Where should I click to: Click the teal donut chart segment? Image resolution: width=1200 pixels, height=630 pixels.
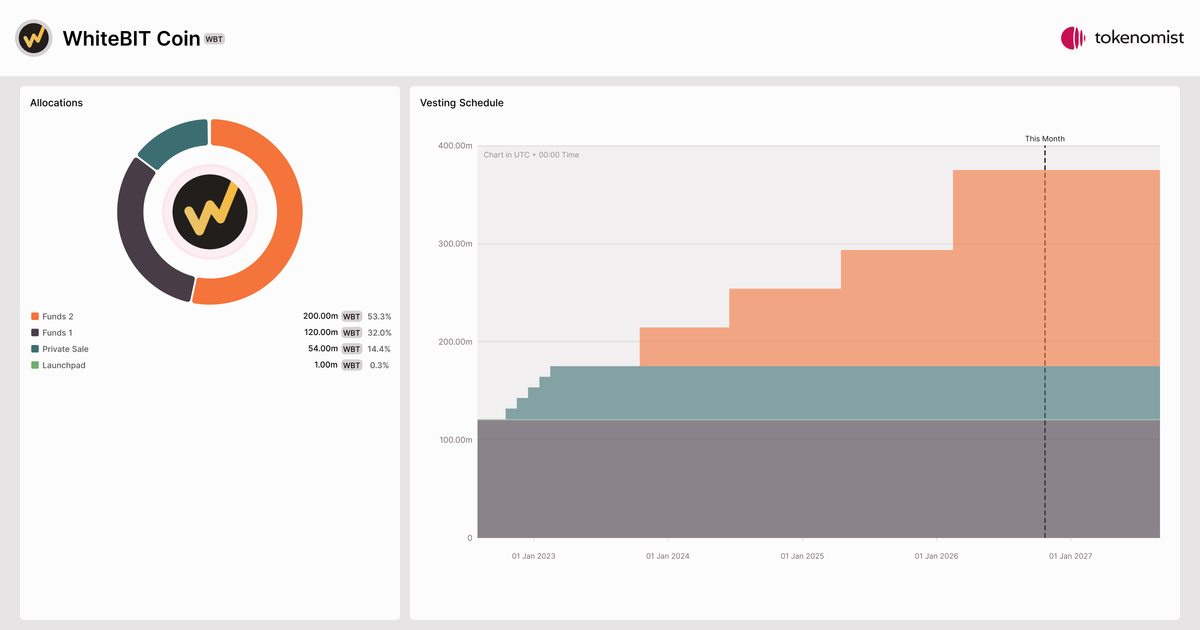pos(168,141)
